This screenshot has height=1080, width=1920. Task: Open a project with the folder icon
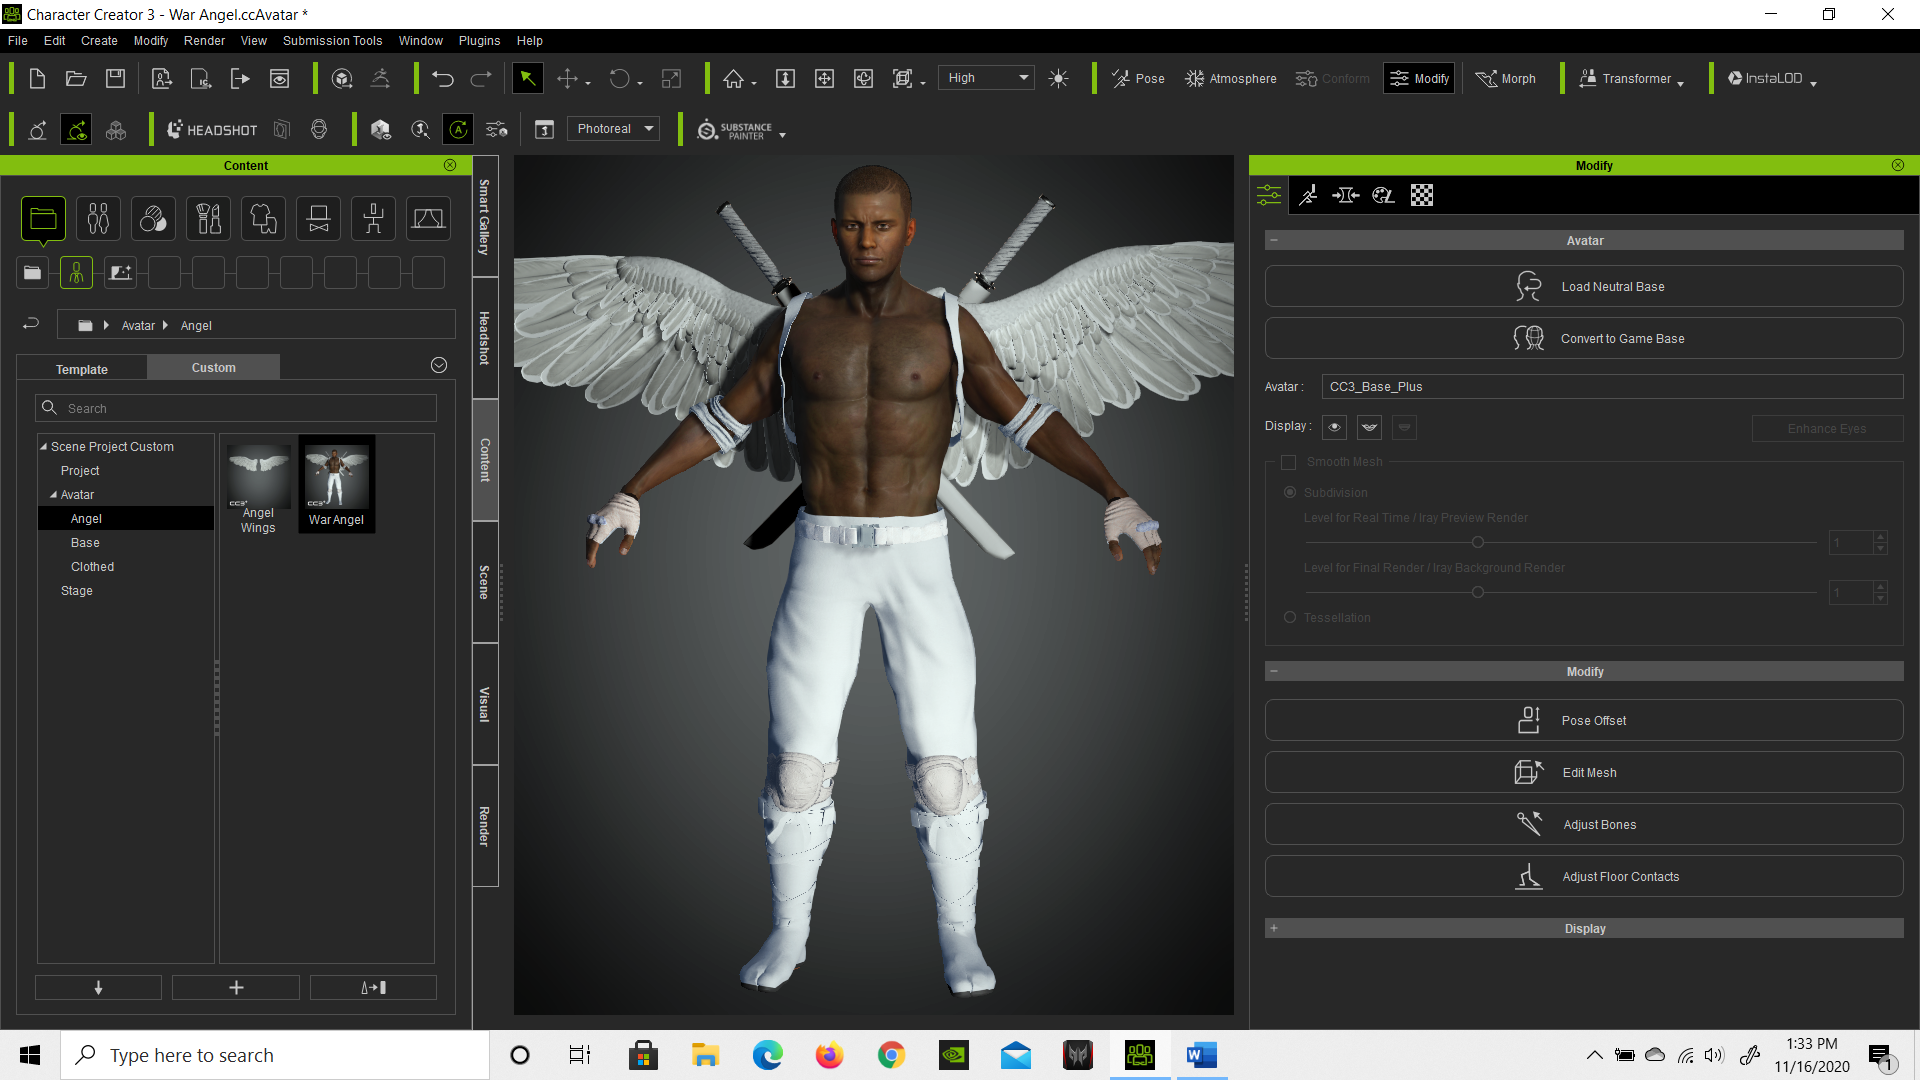[76, 79]
